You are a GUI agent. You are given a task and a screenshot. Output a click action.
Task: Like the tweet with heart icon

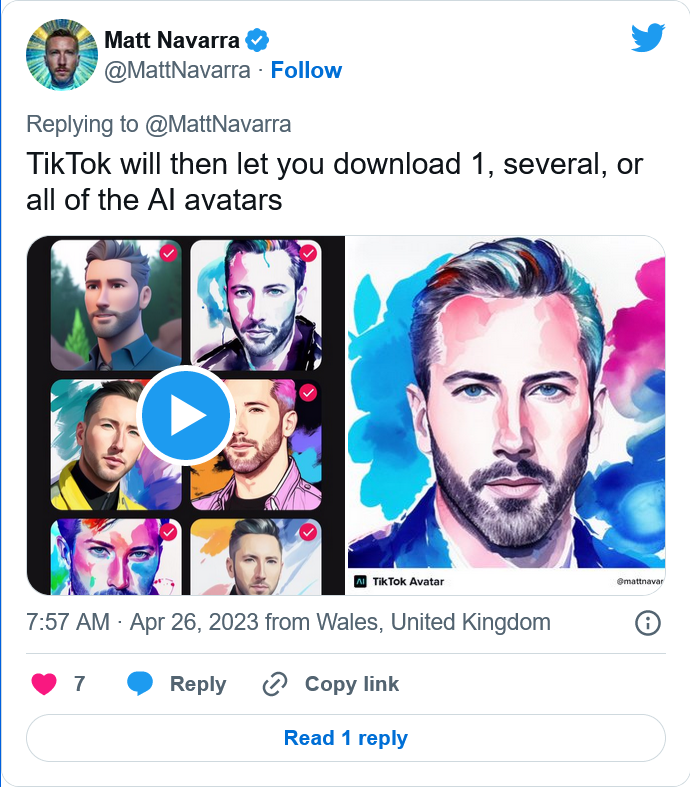point(44,684)
